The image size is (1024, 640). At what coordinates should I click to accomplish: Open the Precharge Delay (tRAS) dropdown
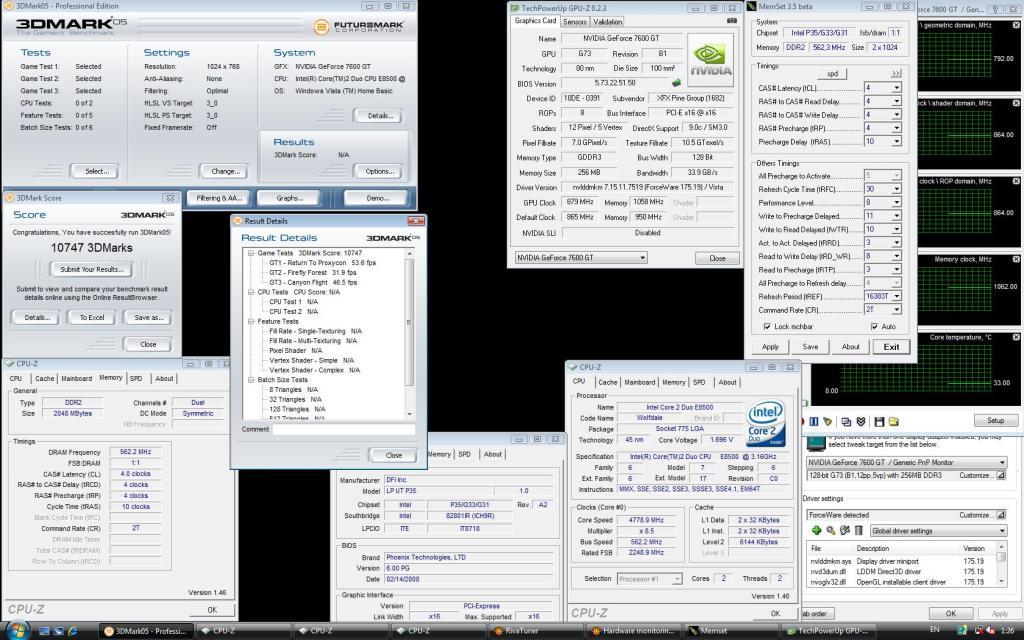tap(897, 141)
